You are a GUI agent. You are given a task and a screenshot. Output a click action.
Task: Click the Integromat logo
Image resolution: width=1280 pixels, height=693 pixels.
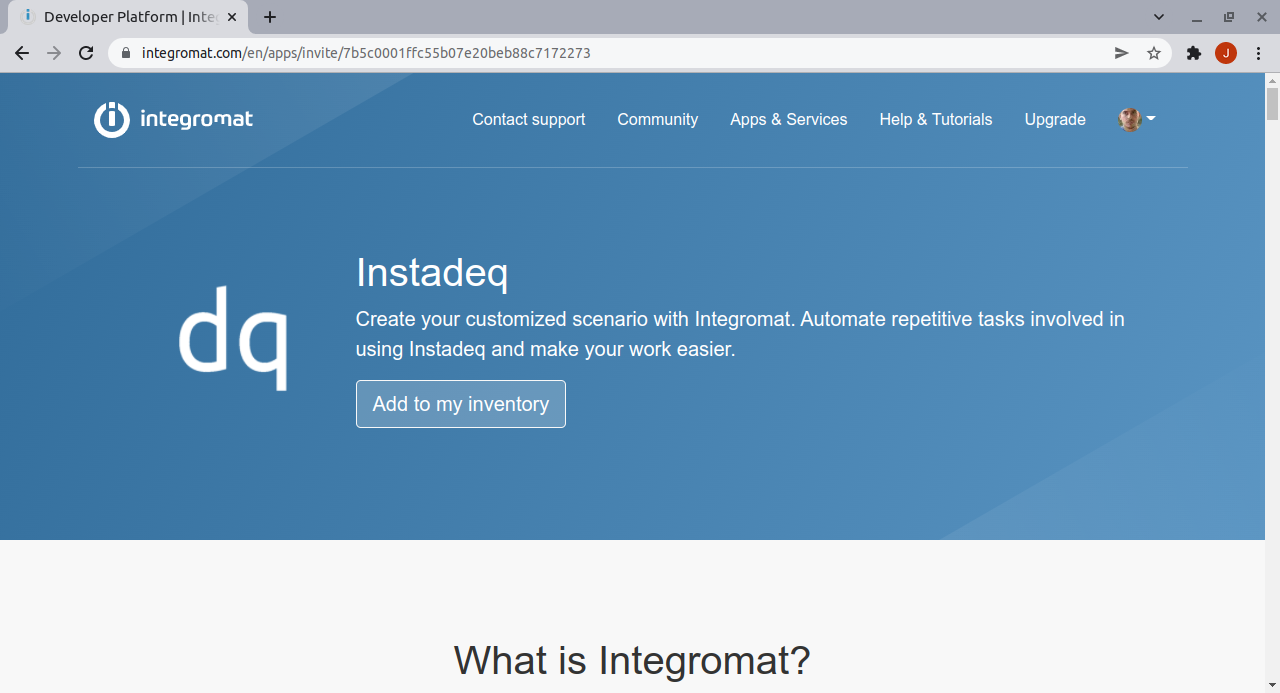coord(174,119)
